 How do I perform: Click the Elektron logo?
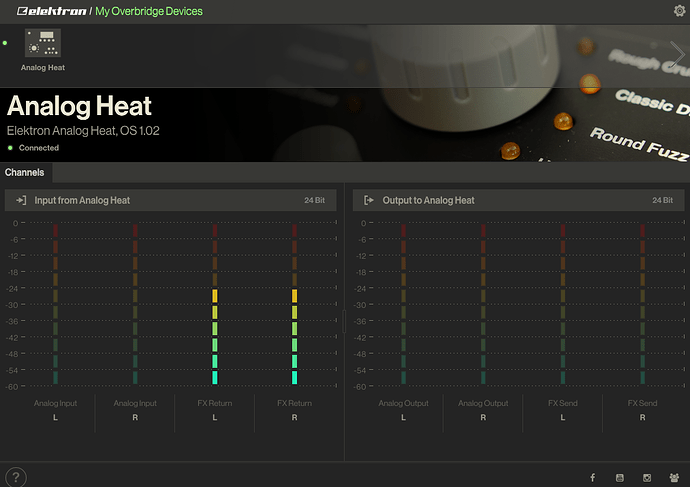(x=44, y=11)
